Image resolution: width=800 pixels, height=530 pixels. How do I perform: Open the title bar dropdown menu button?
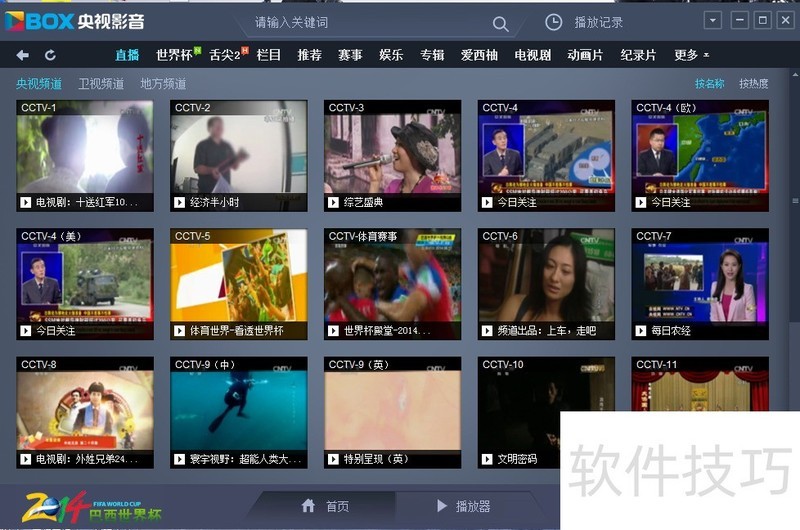click(713, 20)
